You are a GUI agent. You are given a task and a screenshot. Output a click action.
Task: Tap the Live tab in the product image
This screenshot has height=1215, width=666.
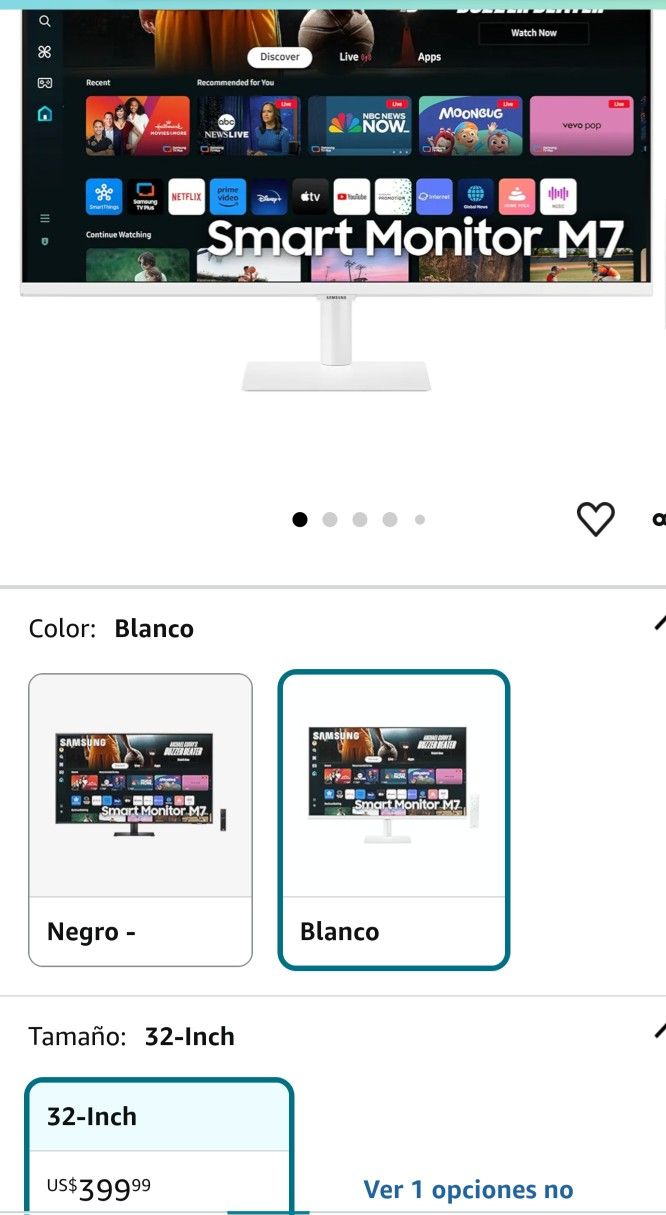point(354,57)
